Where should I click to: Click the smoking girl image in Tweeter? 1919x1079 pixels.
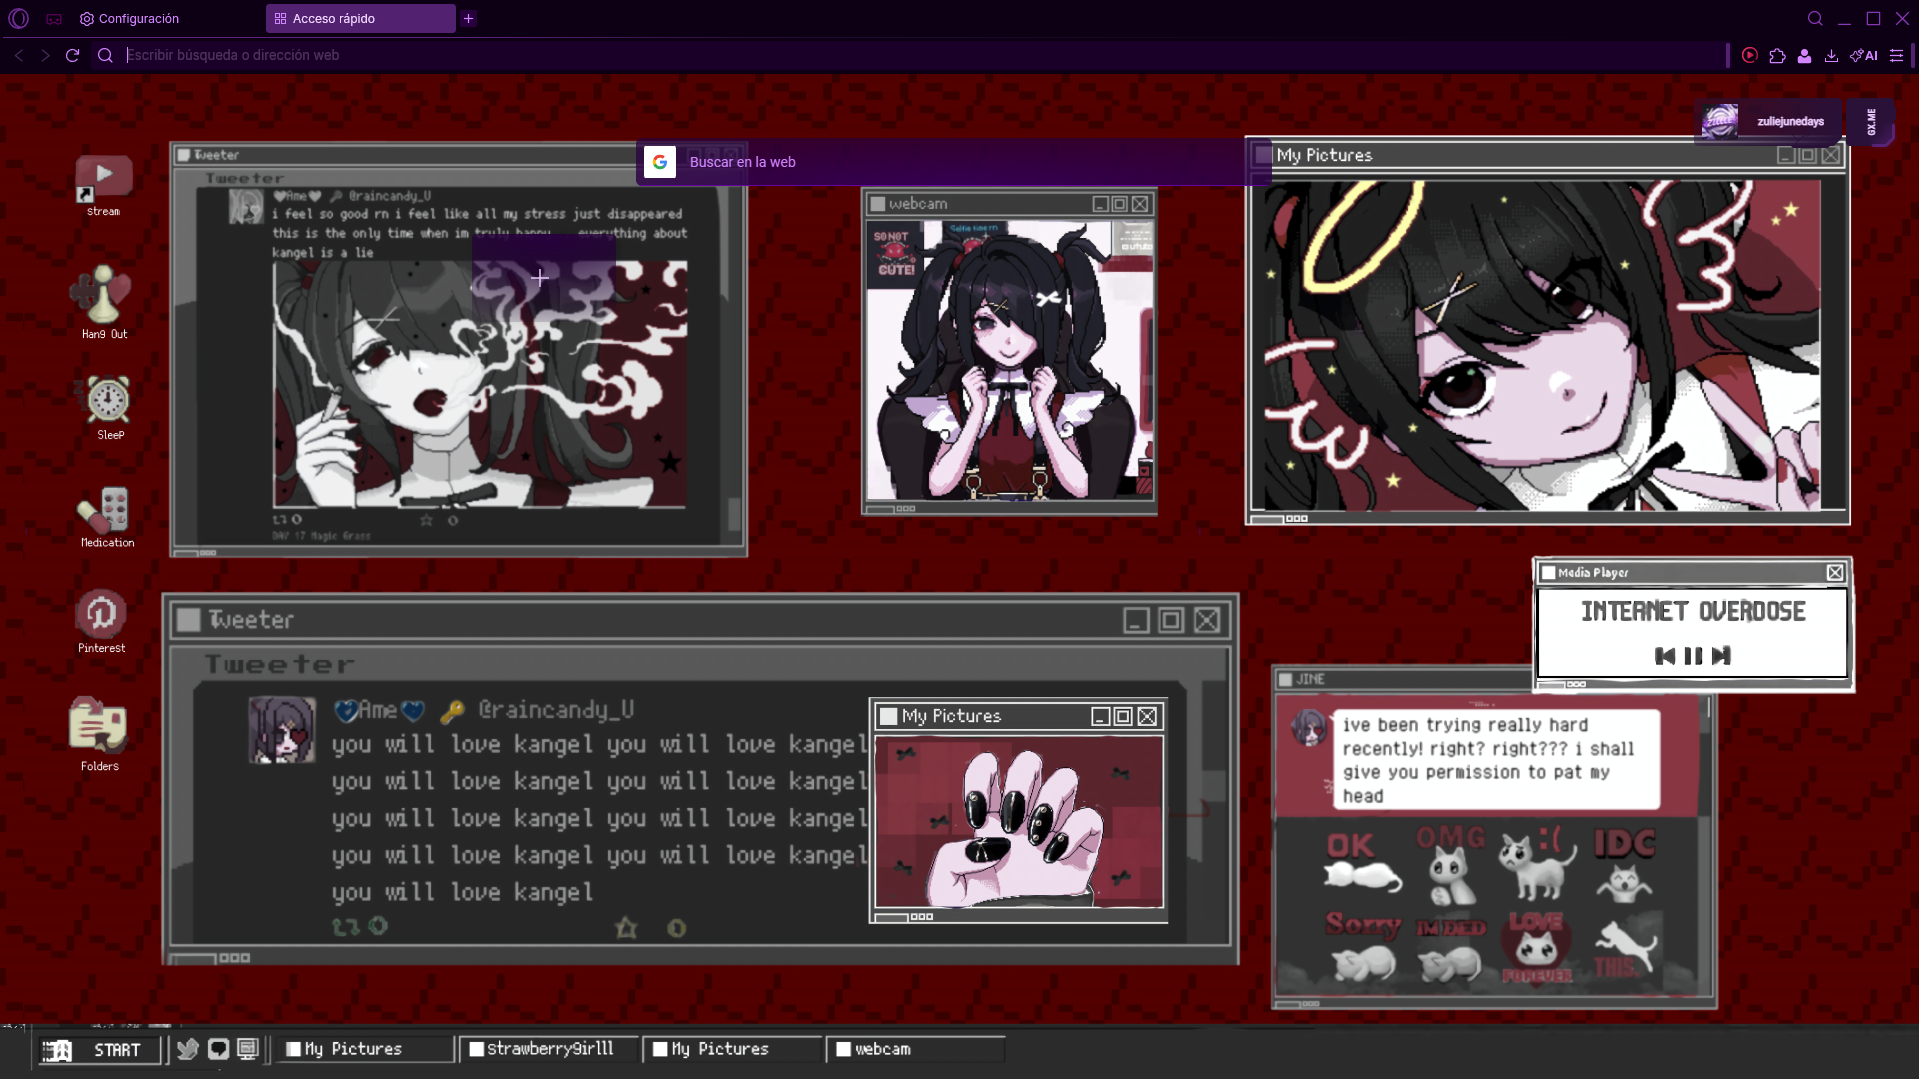pyautogui.click(x=480, y=384)
